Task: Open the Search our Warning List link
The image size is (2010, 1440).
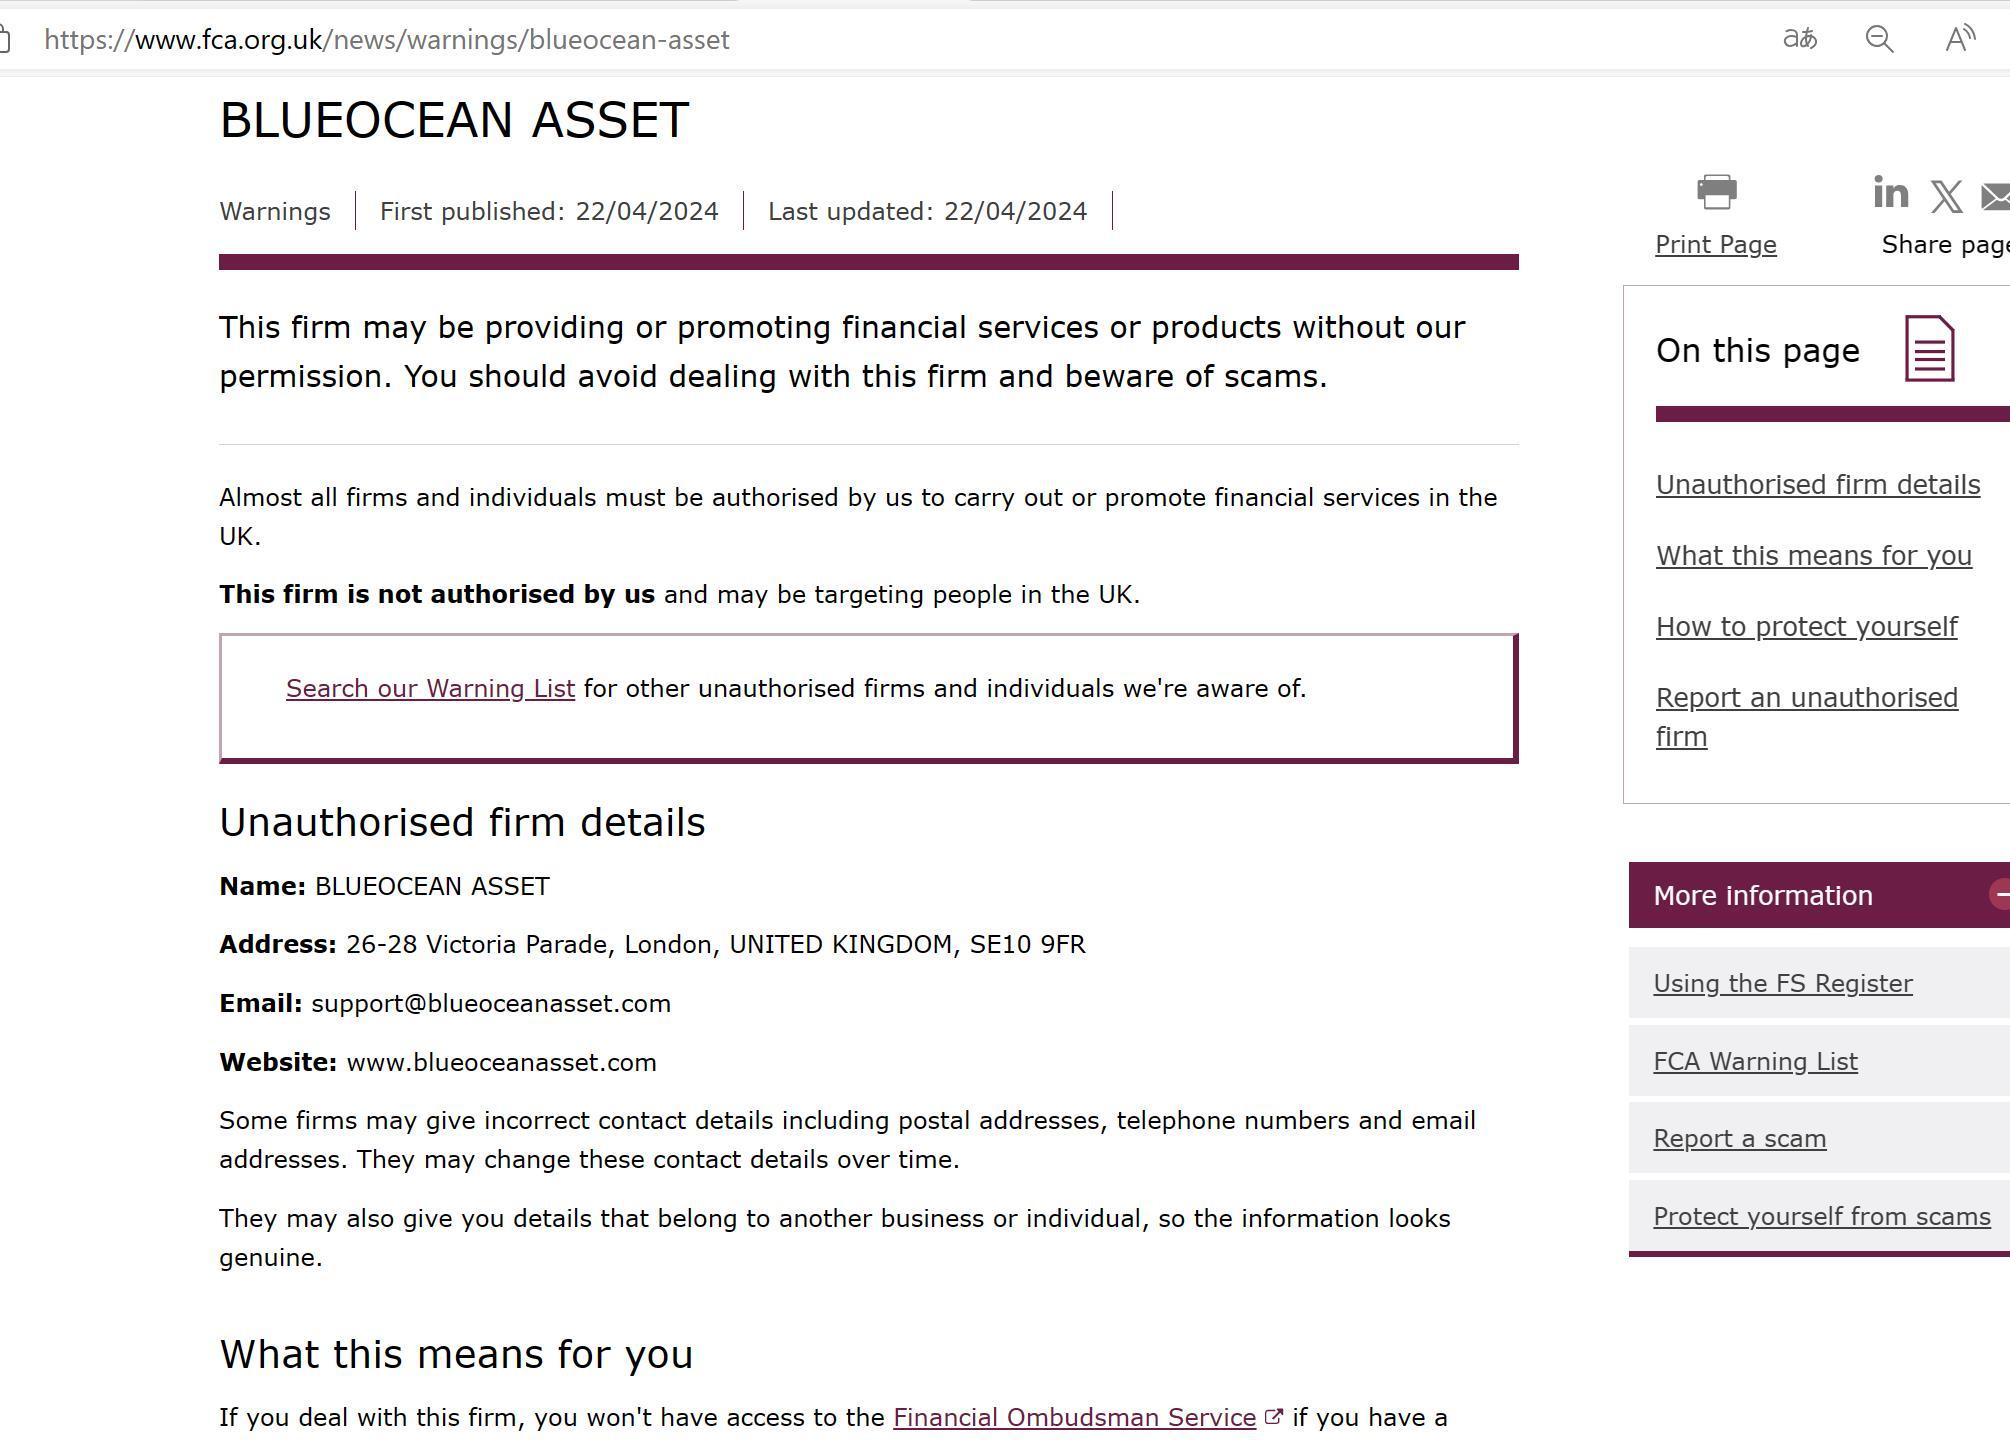Action: click(430, 689)
